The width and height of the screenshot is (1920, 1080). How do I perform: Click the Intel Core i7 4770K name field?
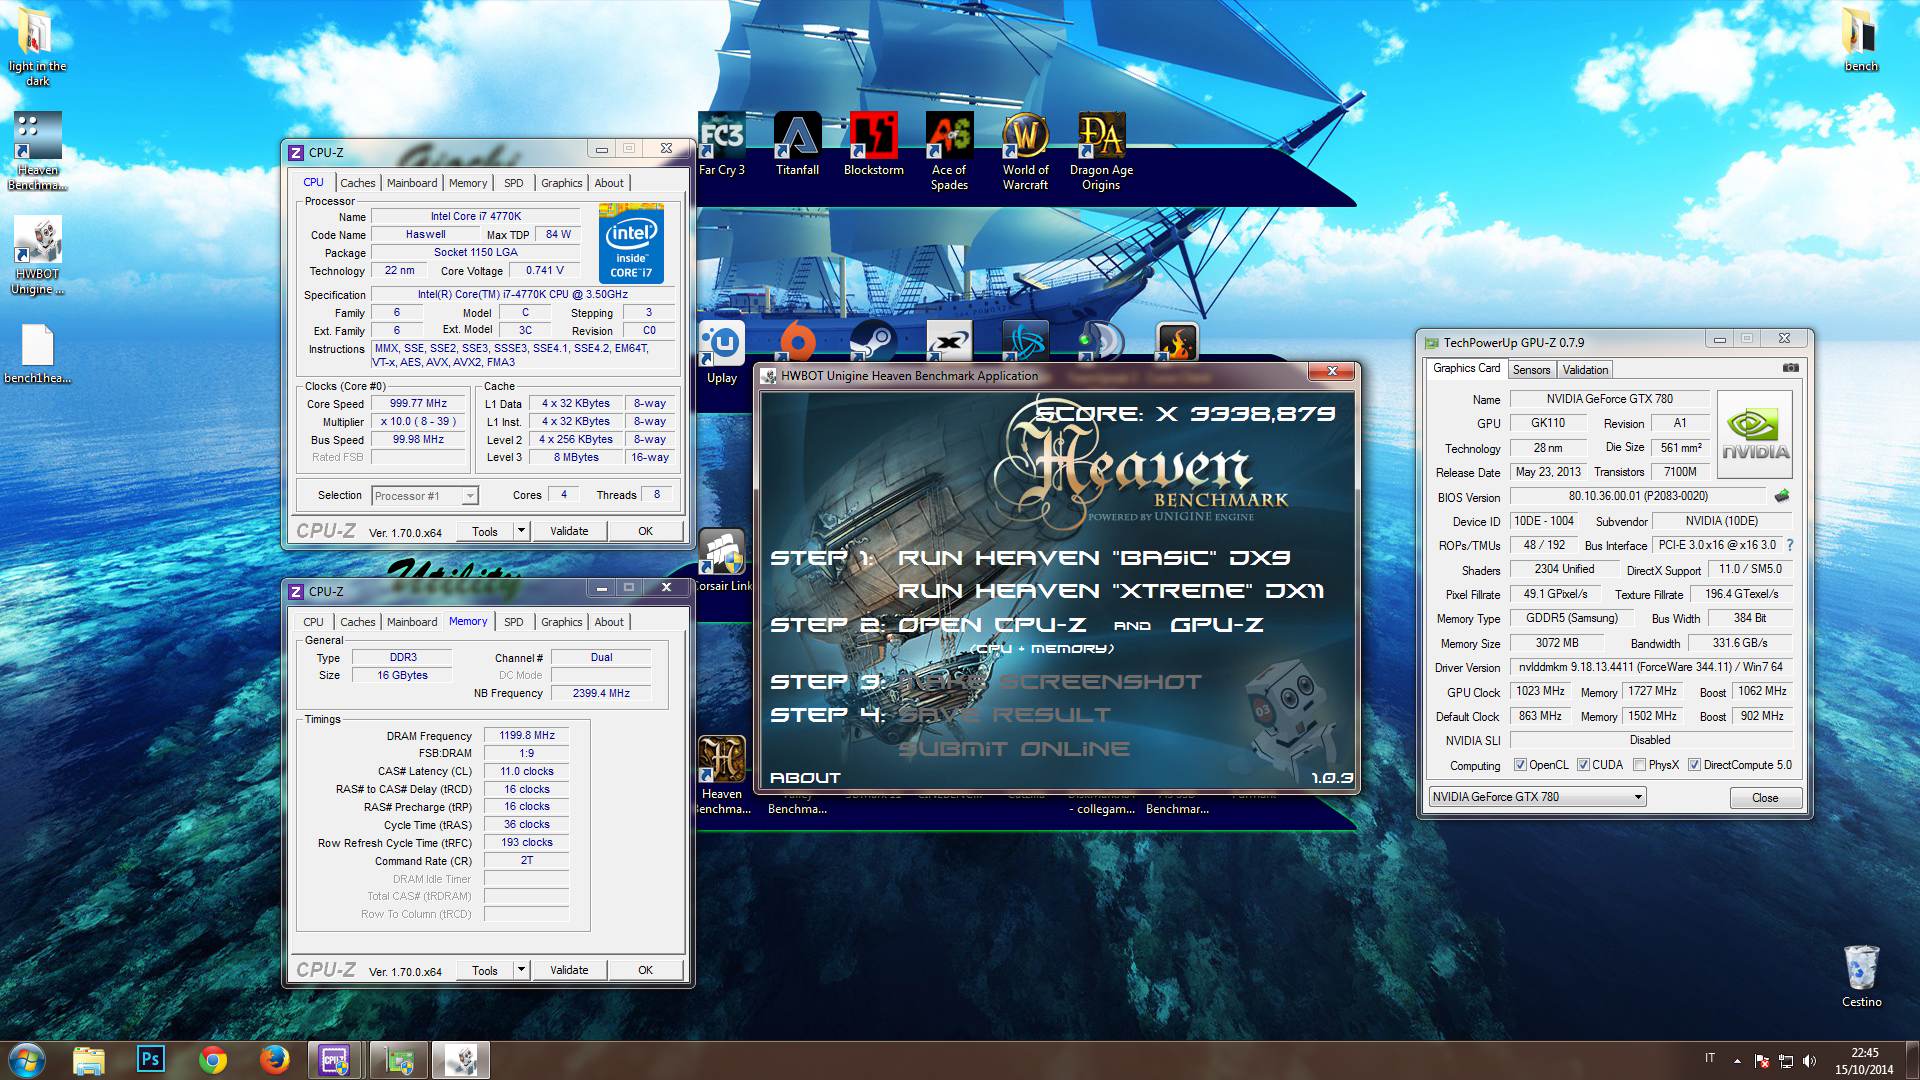pos(476,216)
